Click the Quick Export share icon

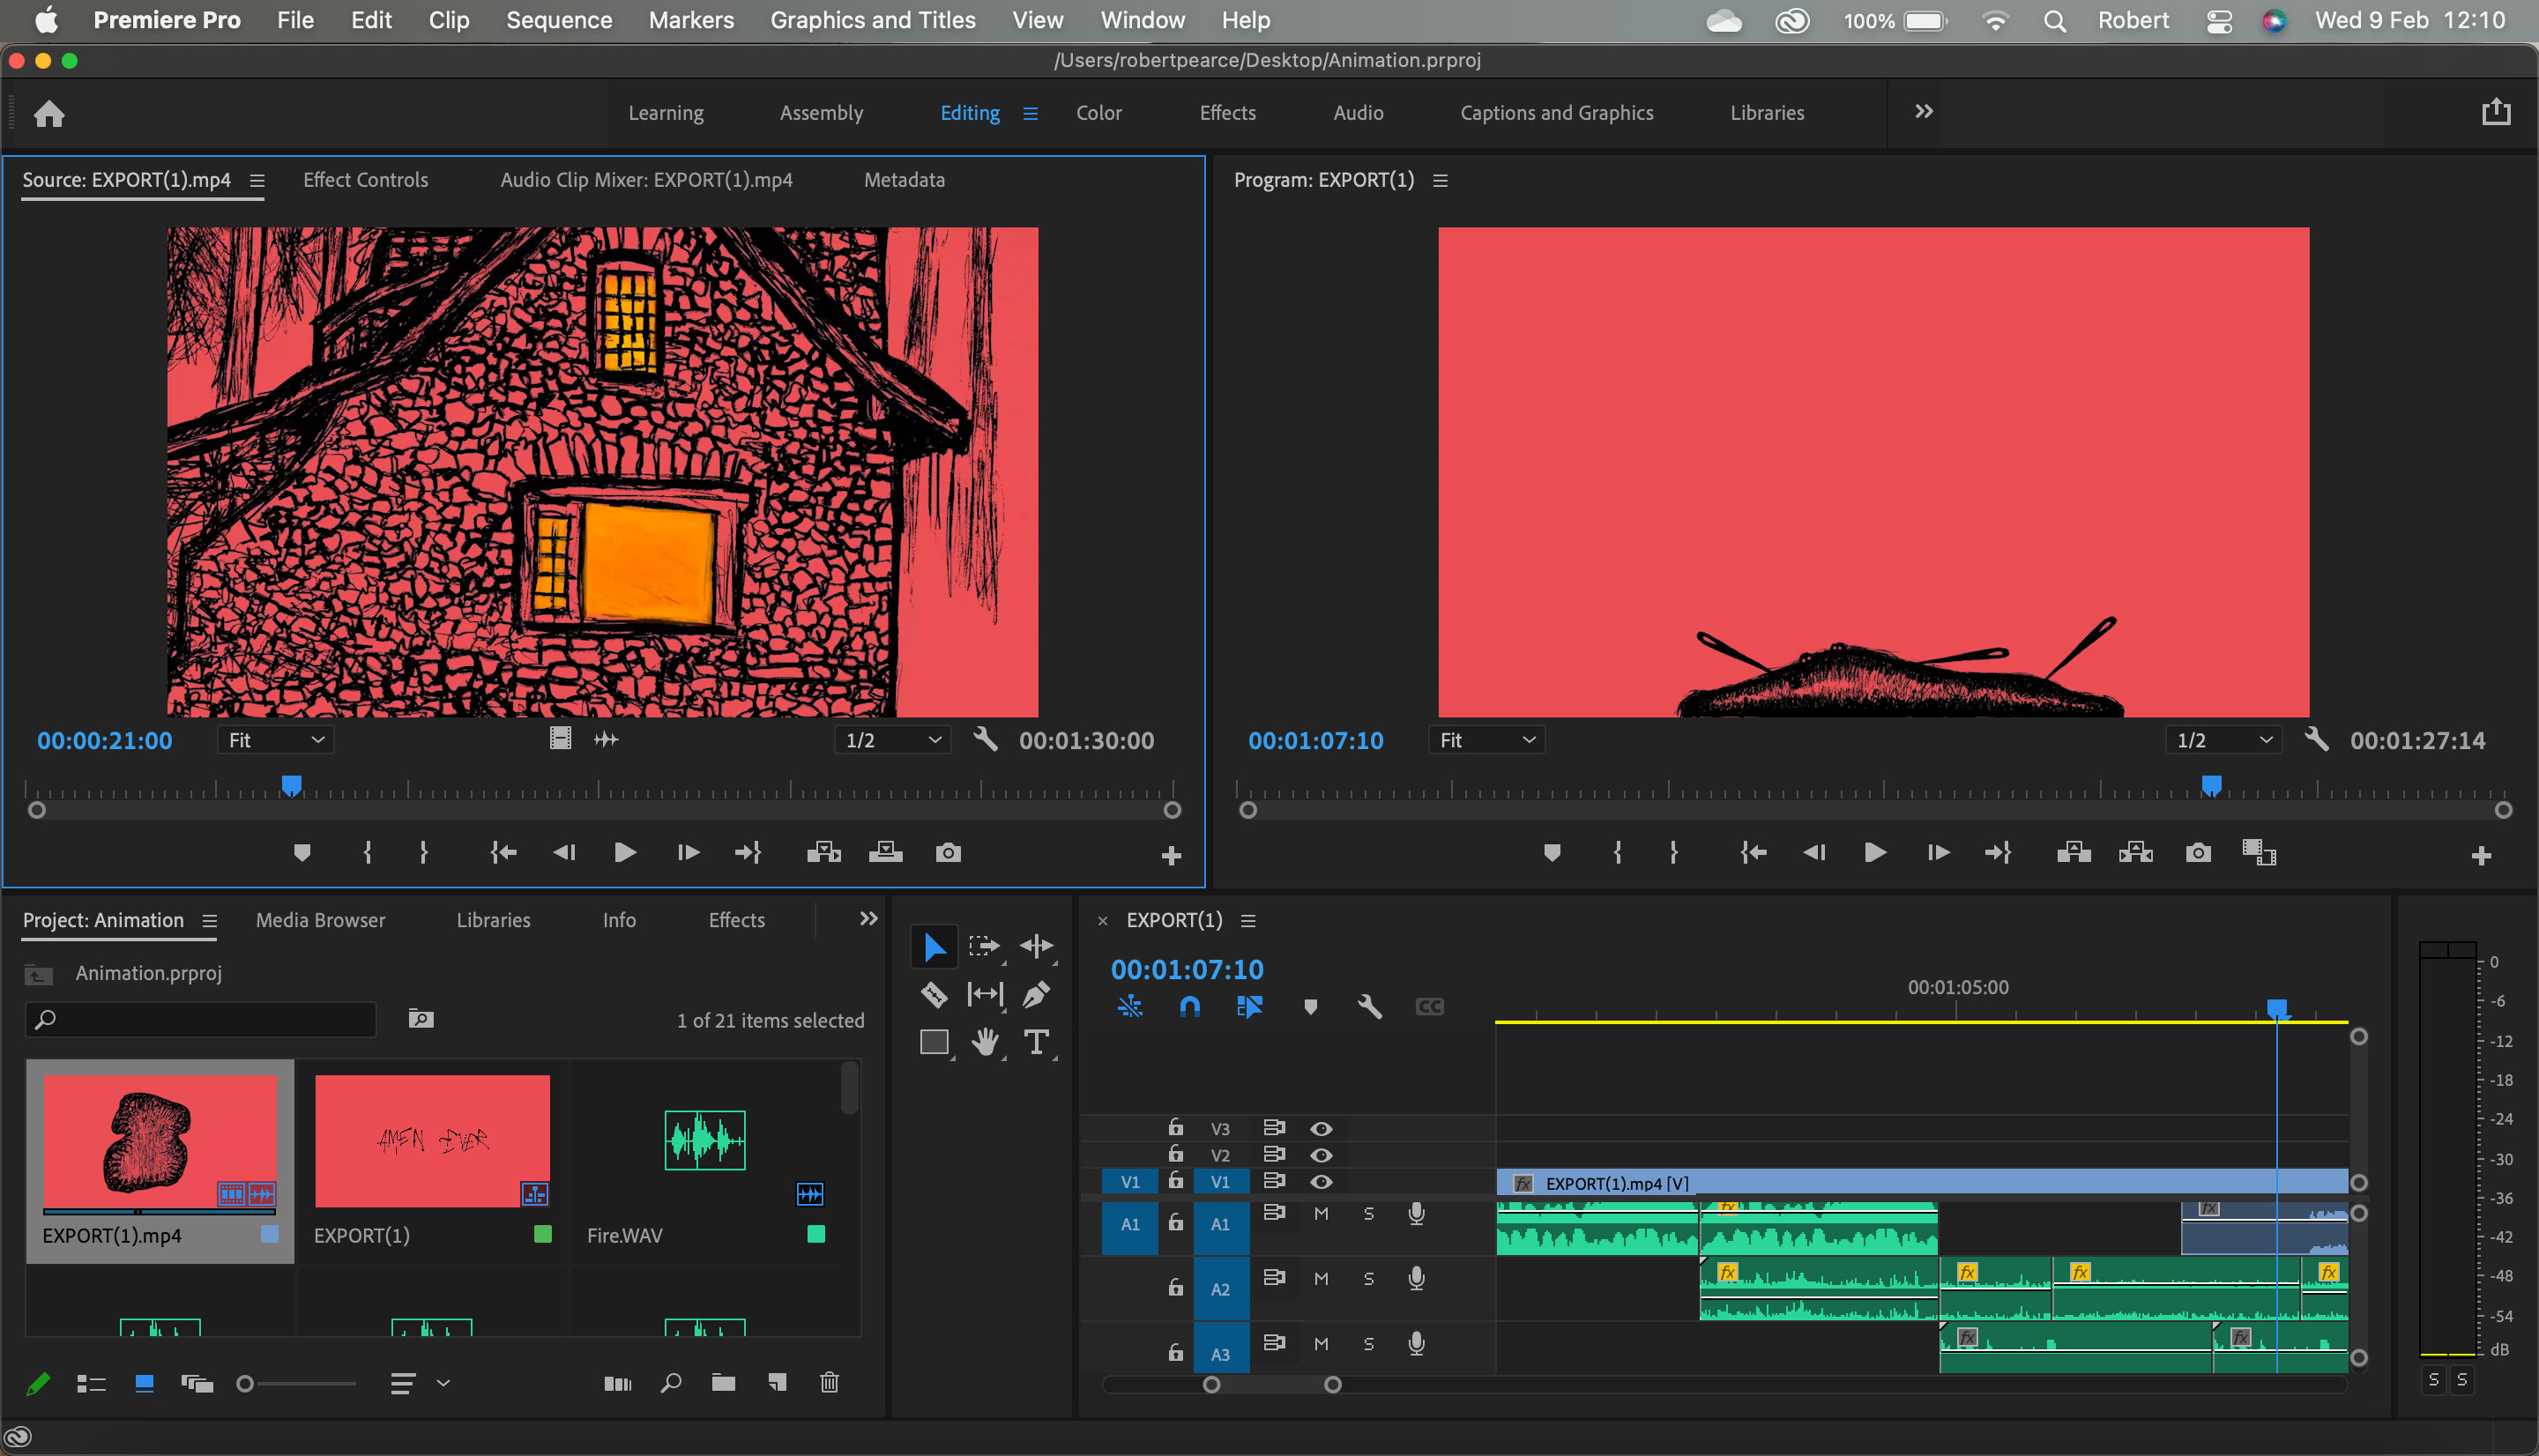click(2496, 112)
